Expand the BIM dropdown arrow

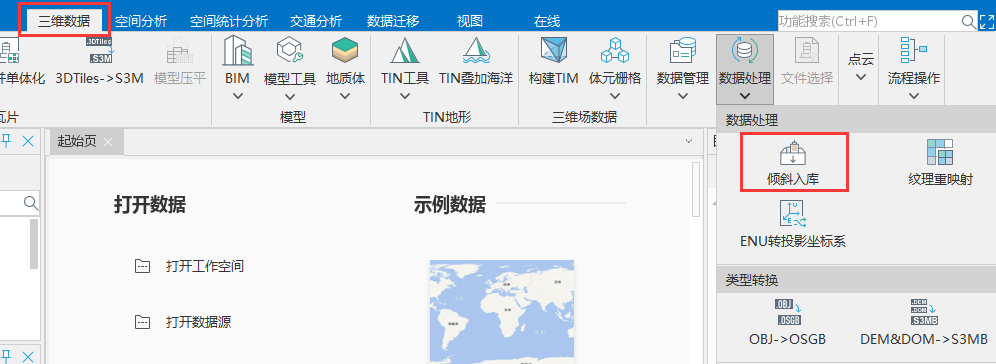(x=238, y=97)
